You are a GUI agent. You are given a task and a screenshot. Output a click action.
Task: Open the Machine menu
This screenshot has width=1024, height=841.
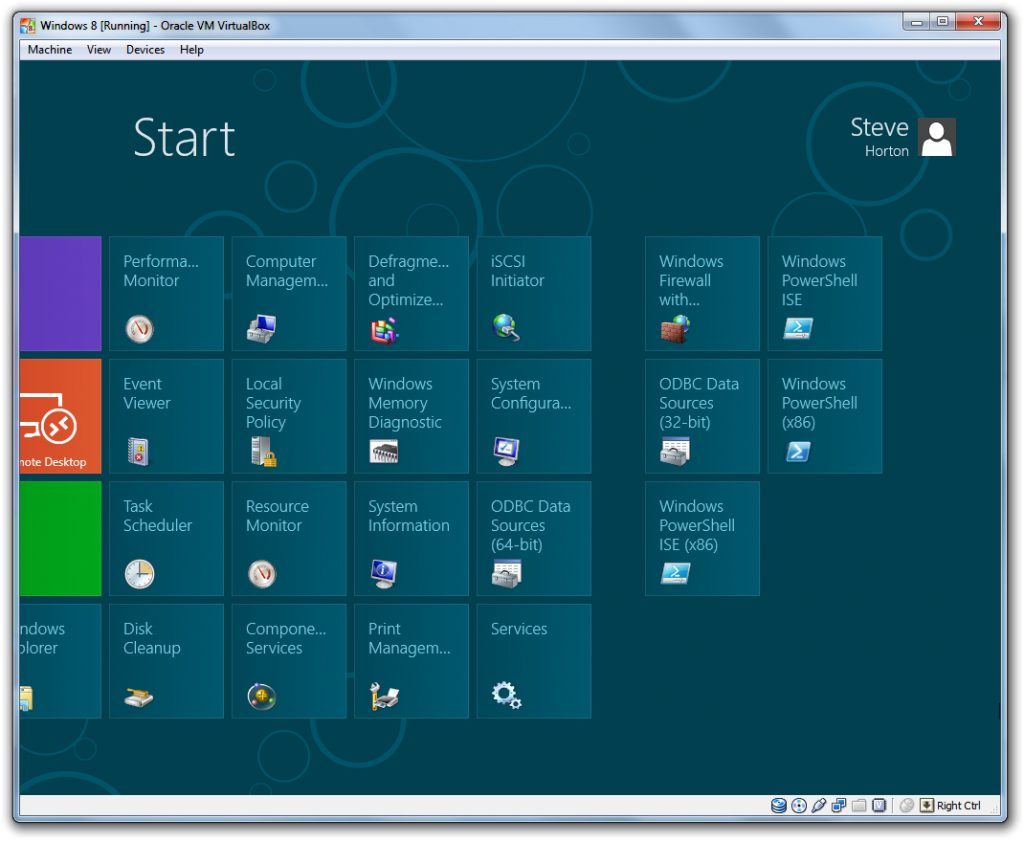48,49
